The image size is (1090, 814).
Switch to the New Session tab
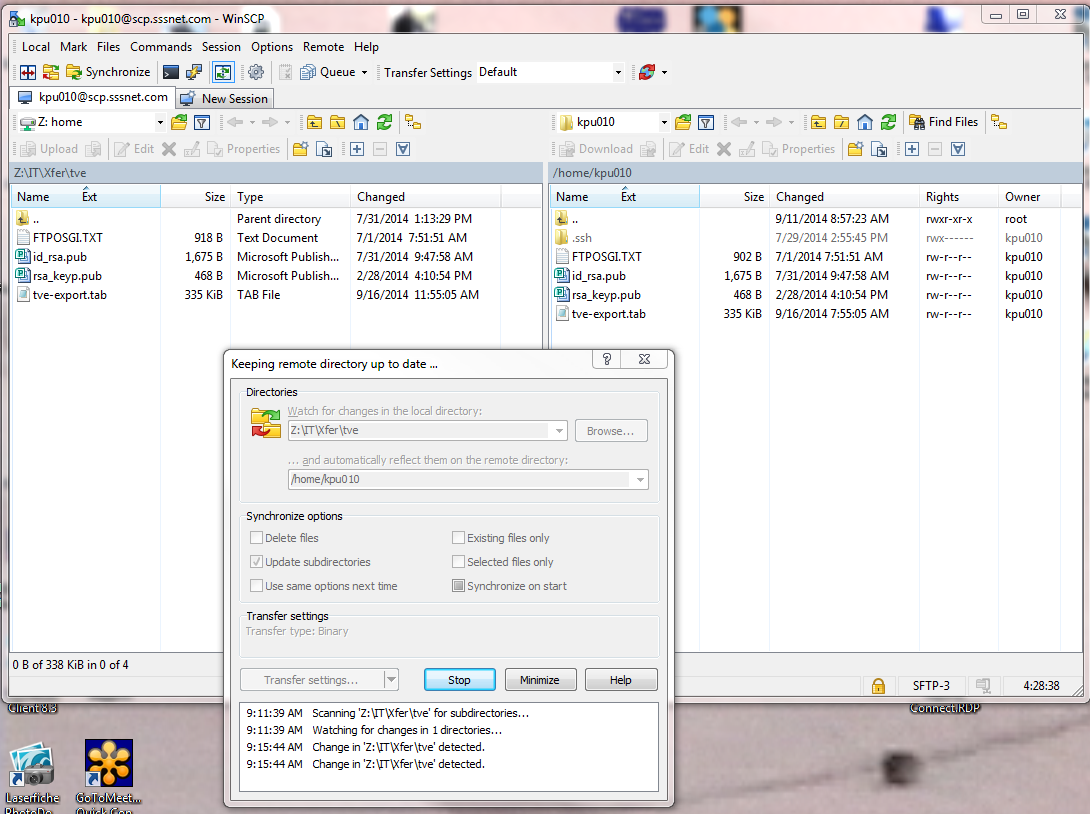[x=225, y=99]
